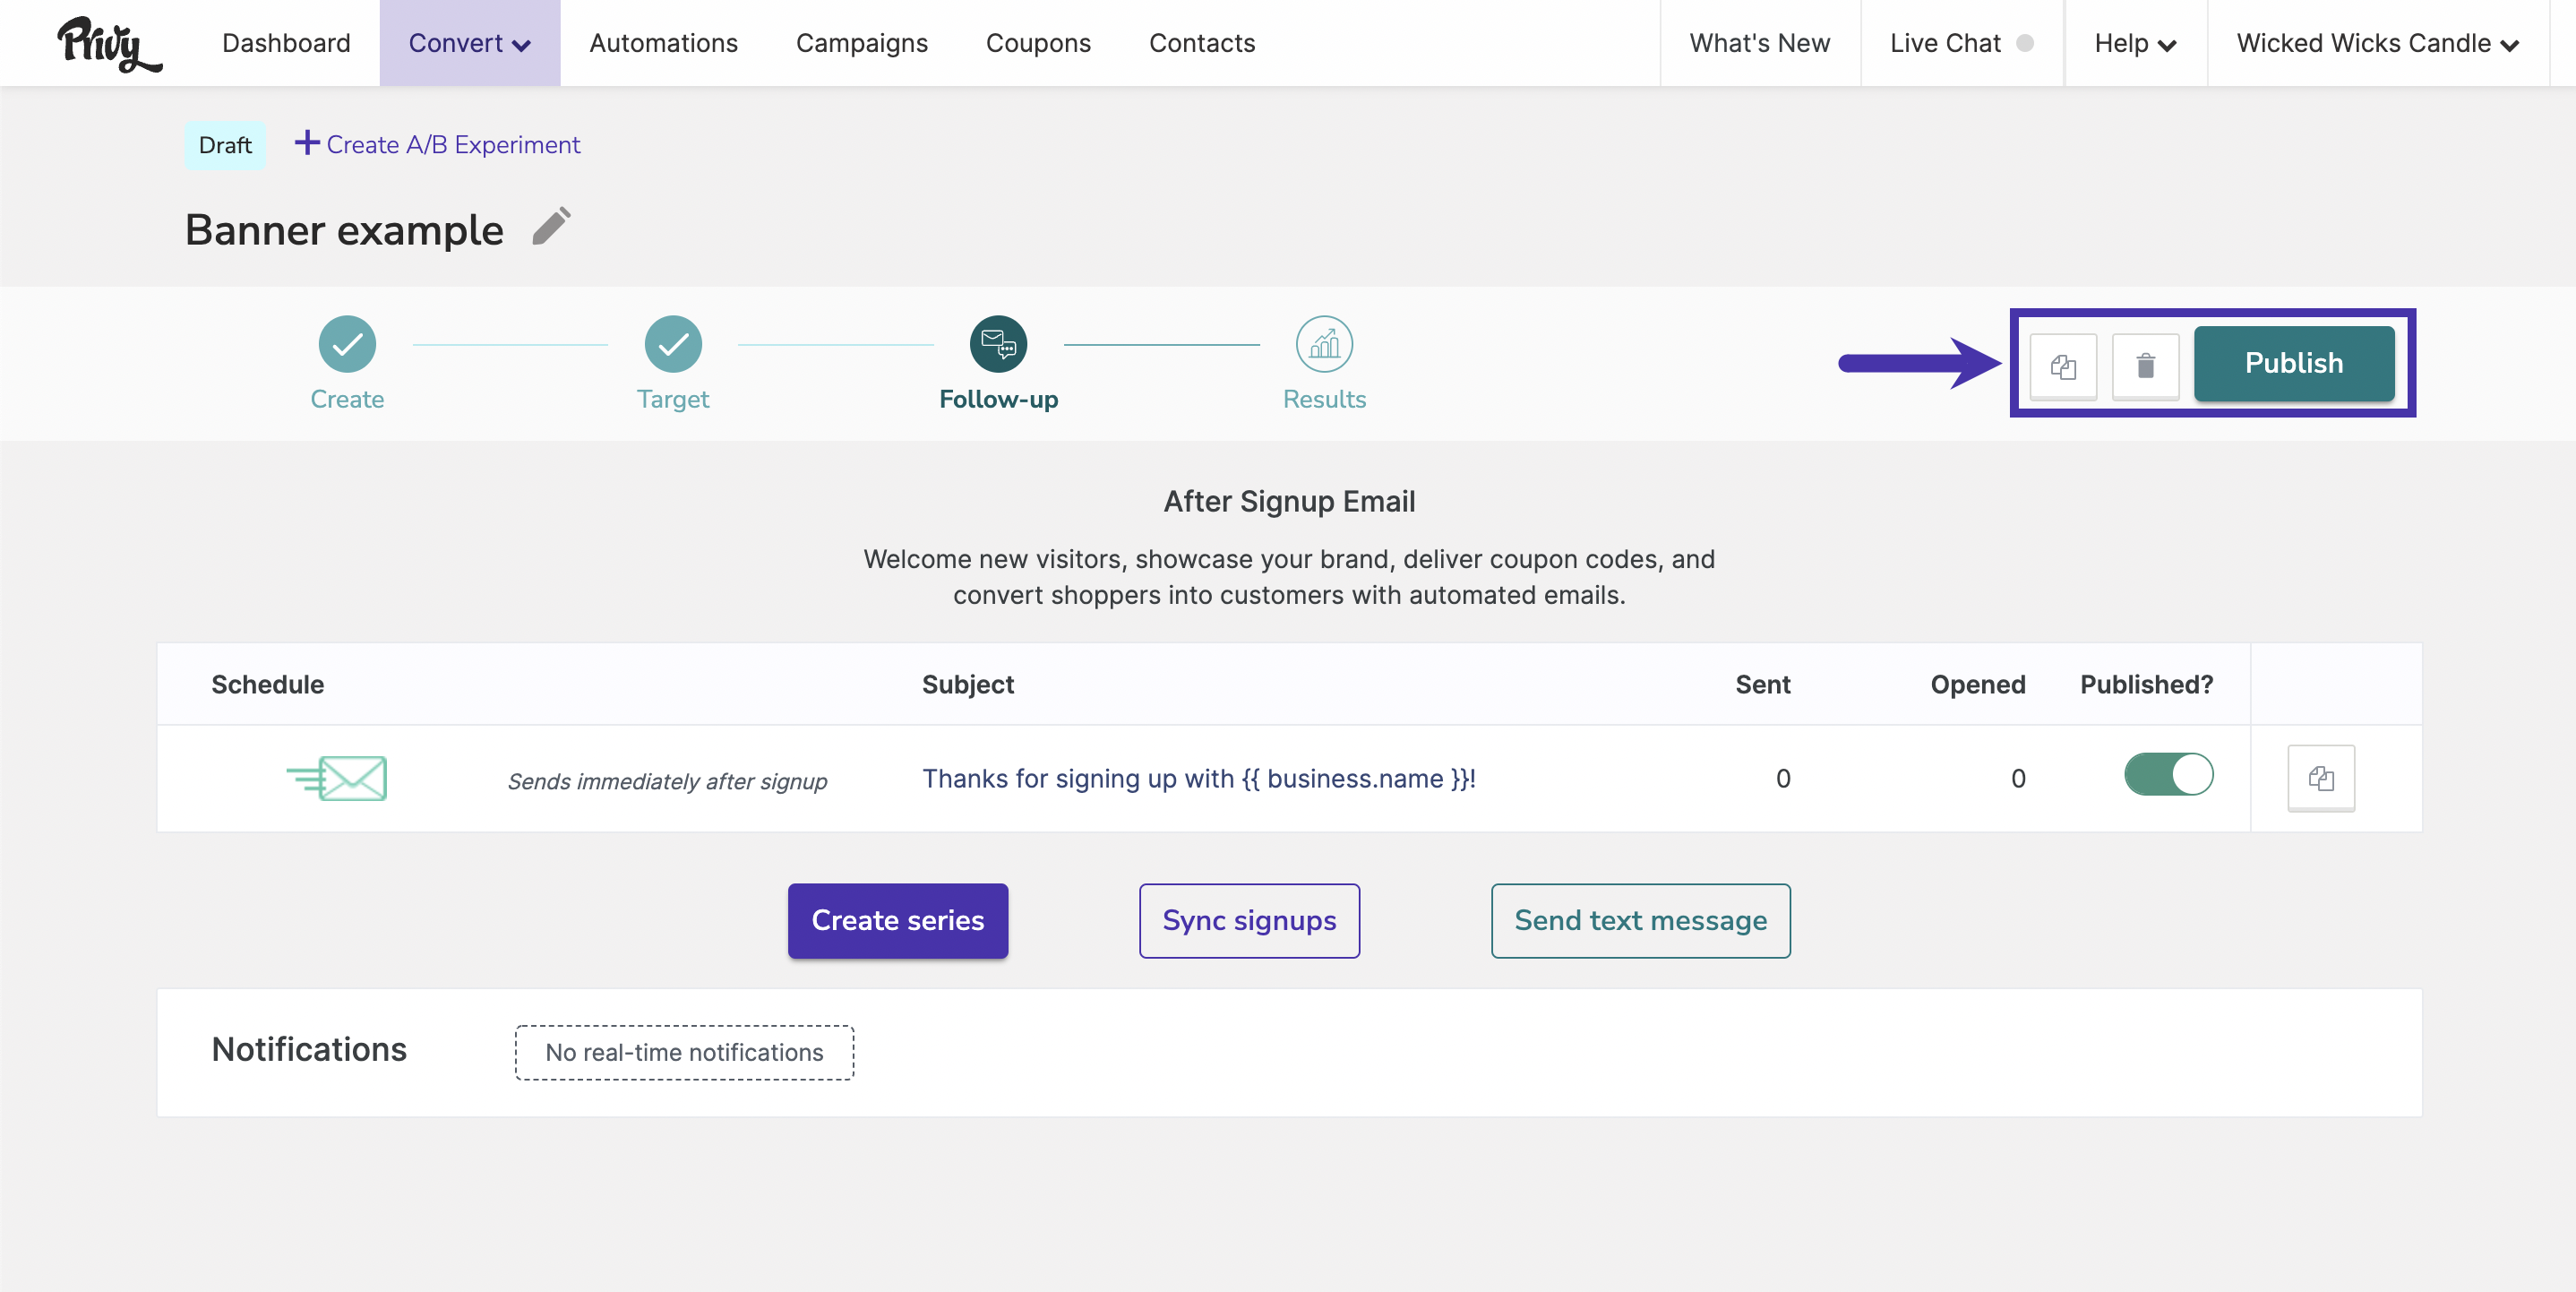The height and width of the screenshot is (1292, 2576).
Task: Expand the Convert dropdown menu
Action: [469, 43]
